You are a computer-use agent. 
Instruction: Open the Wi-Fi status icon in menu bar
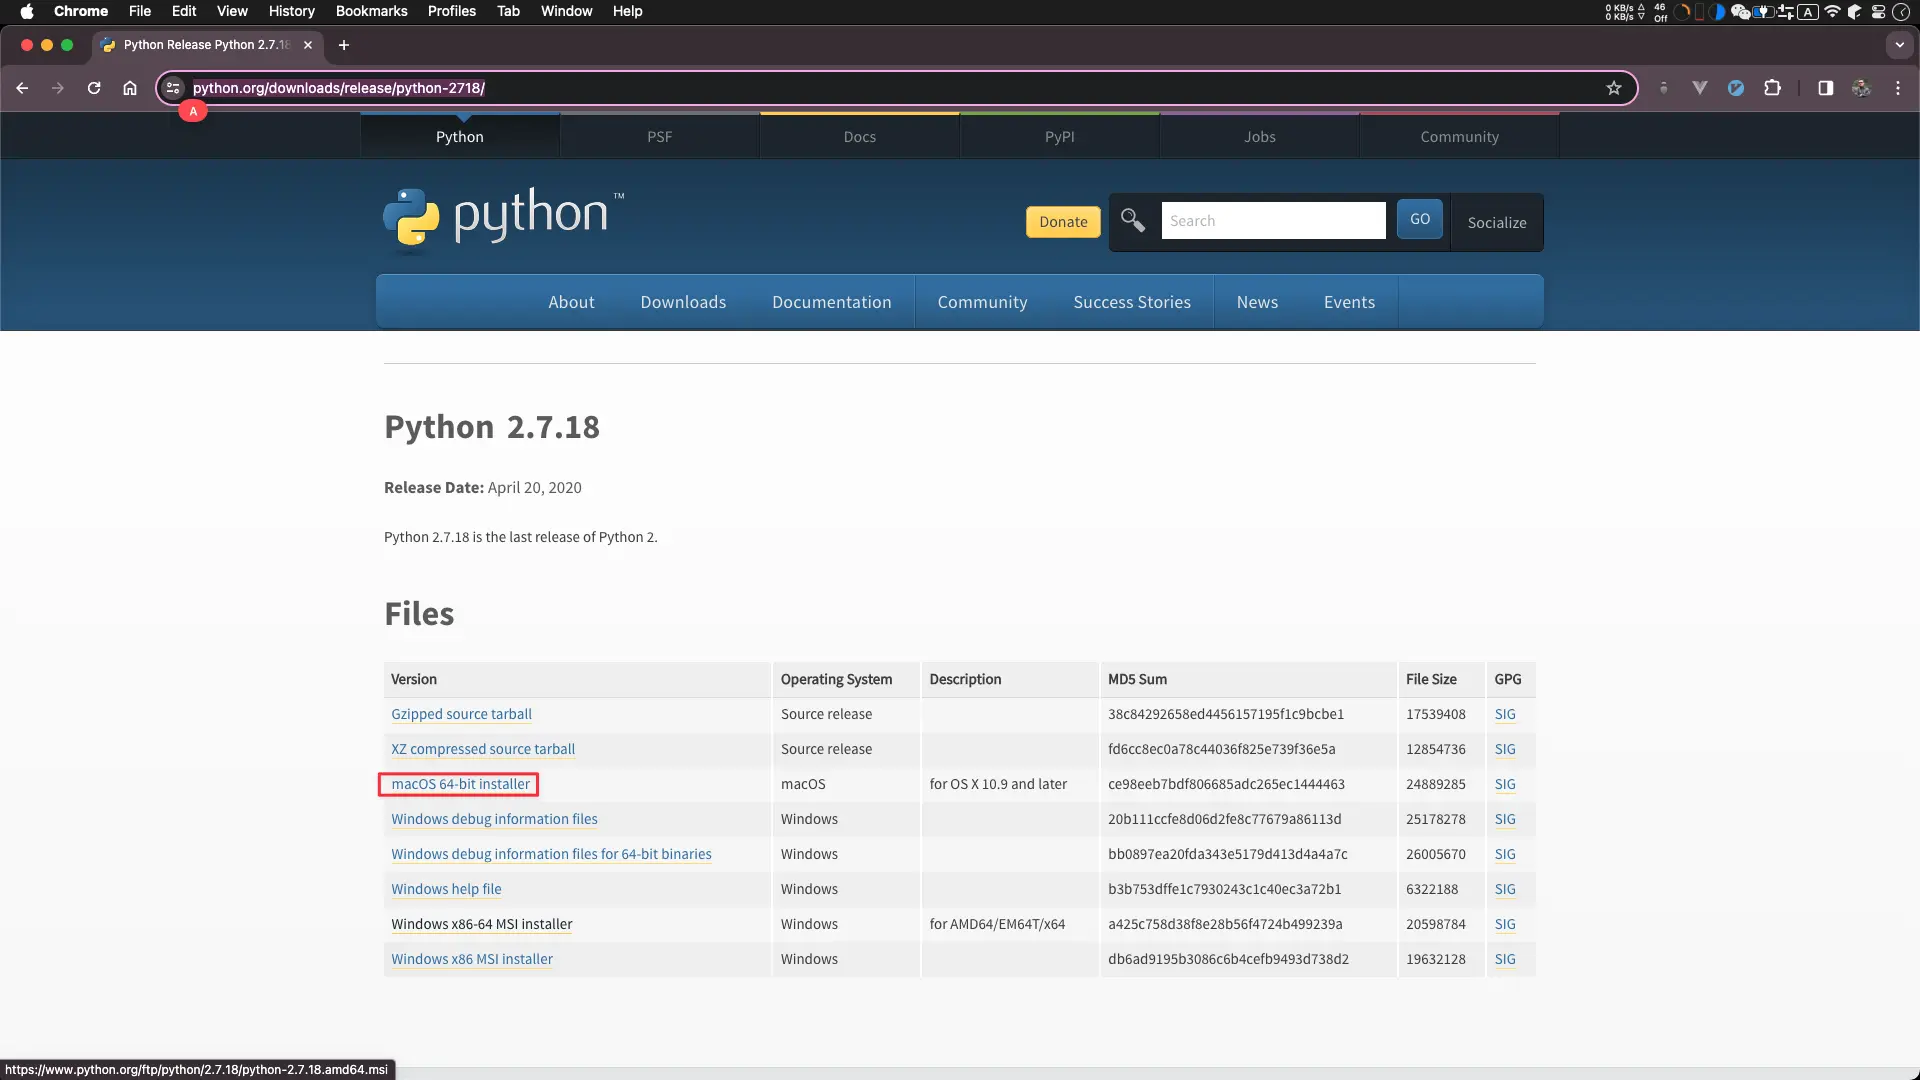(1832, 12)
